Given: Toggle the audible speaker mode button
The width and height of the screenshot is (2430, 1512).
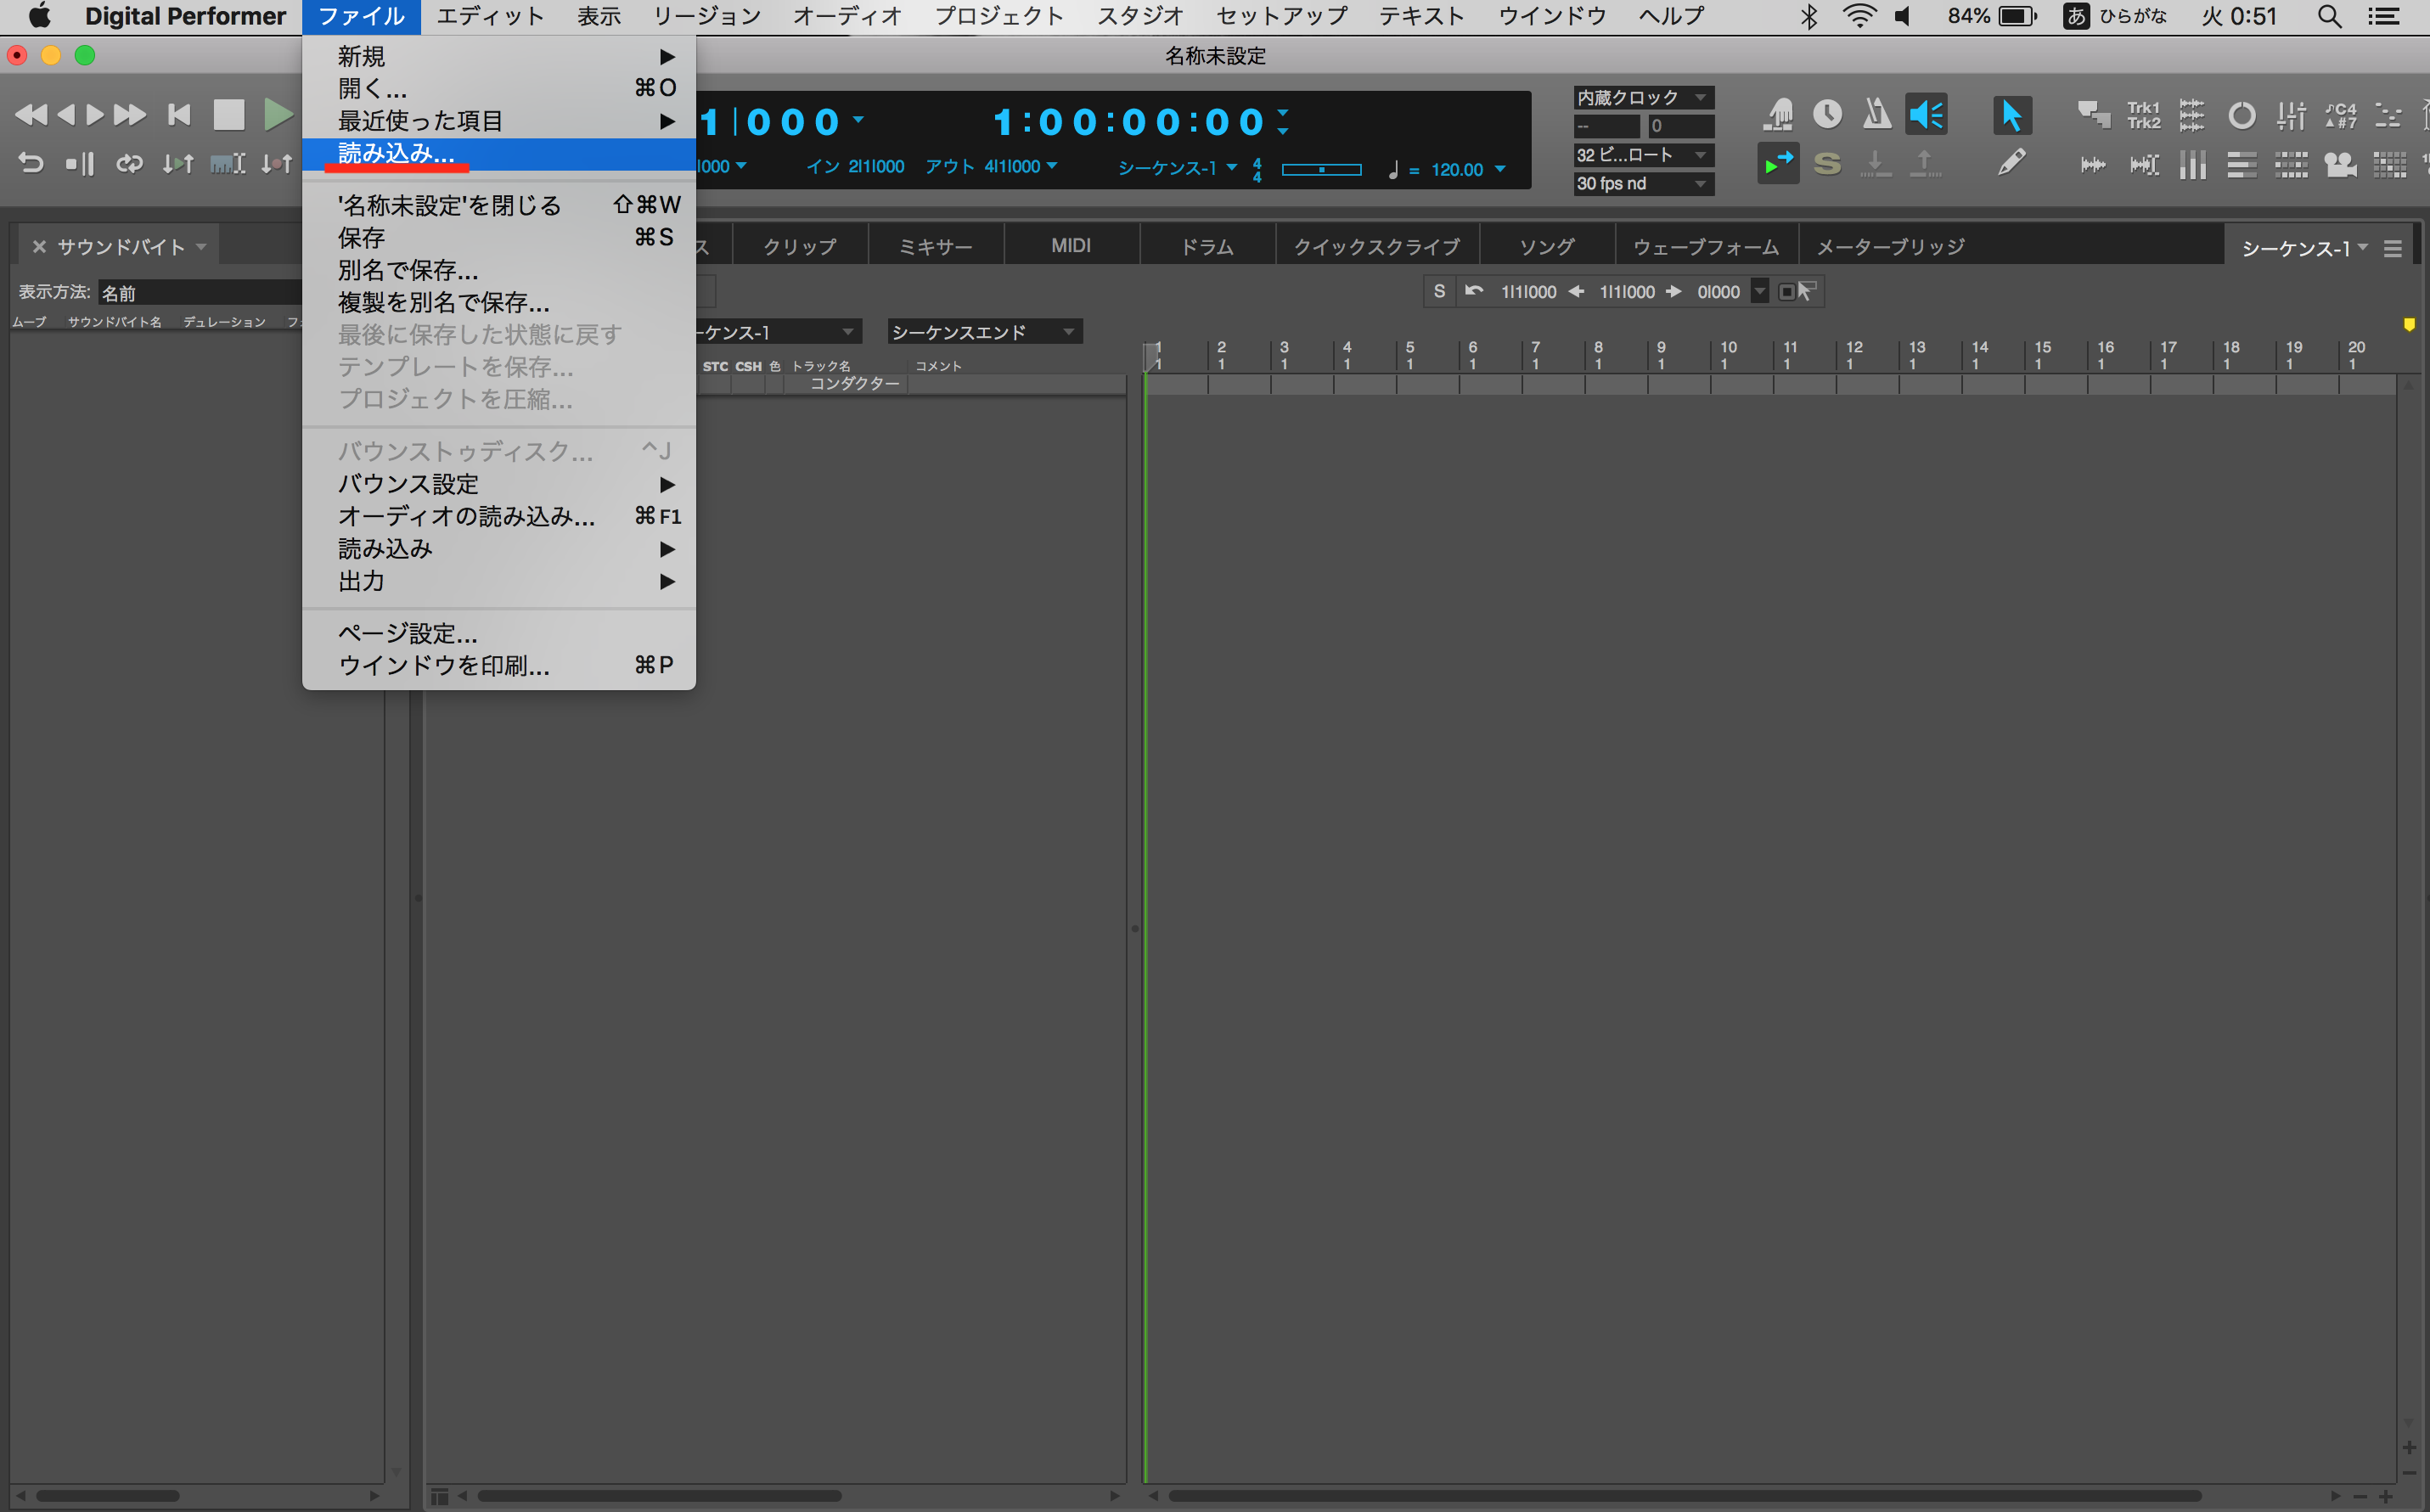Looking at the screenshot, I should click(x=1926, y=114).
